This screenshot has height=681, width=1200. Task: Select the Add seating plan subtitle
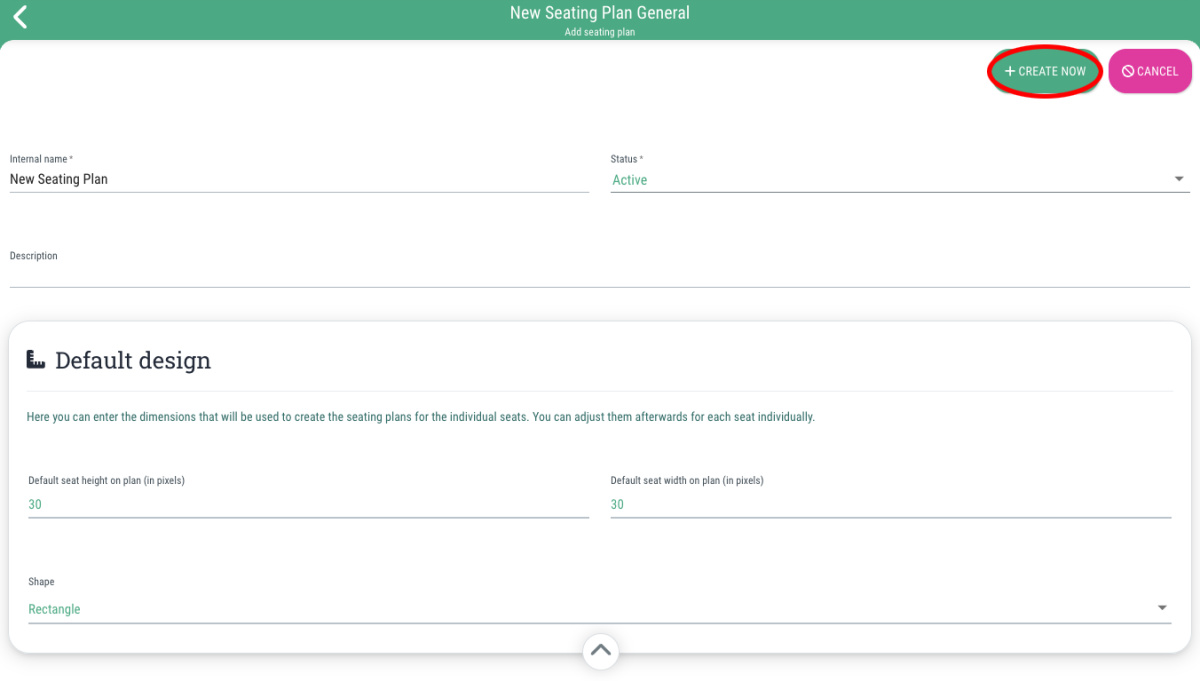[x=600, y=31]
